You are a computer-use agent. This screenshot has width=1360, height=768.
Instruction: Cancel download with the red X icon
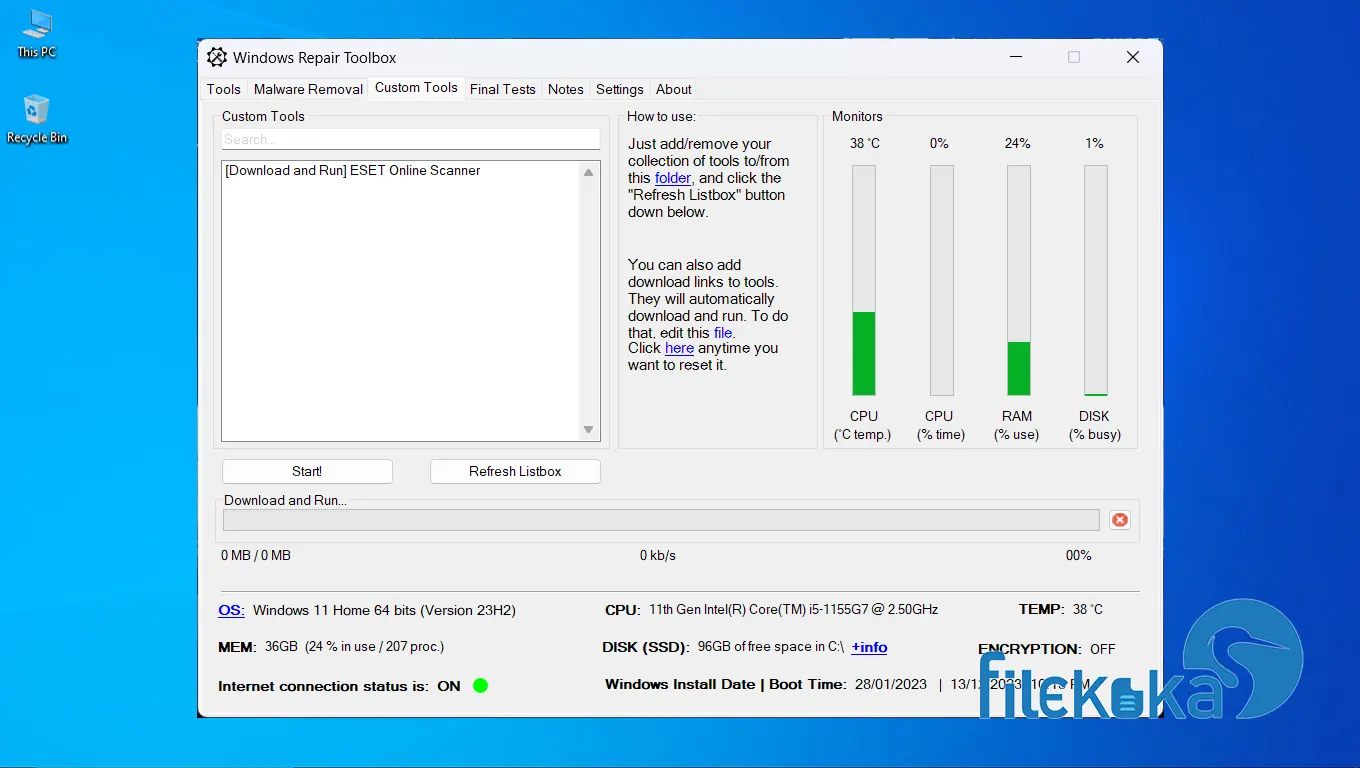pyautogui.click(x=1120, y=520)
